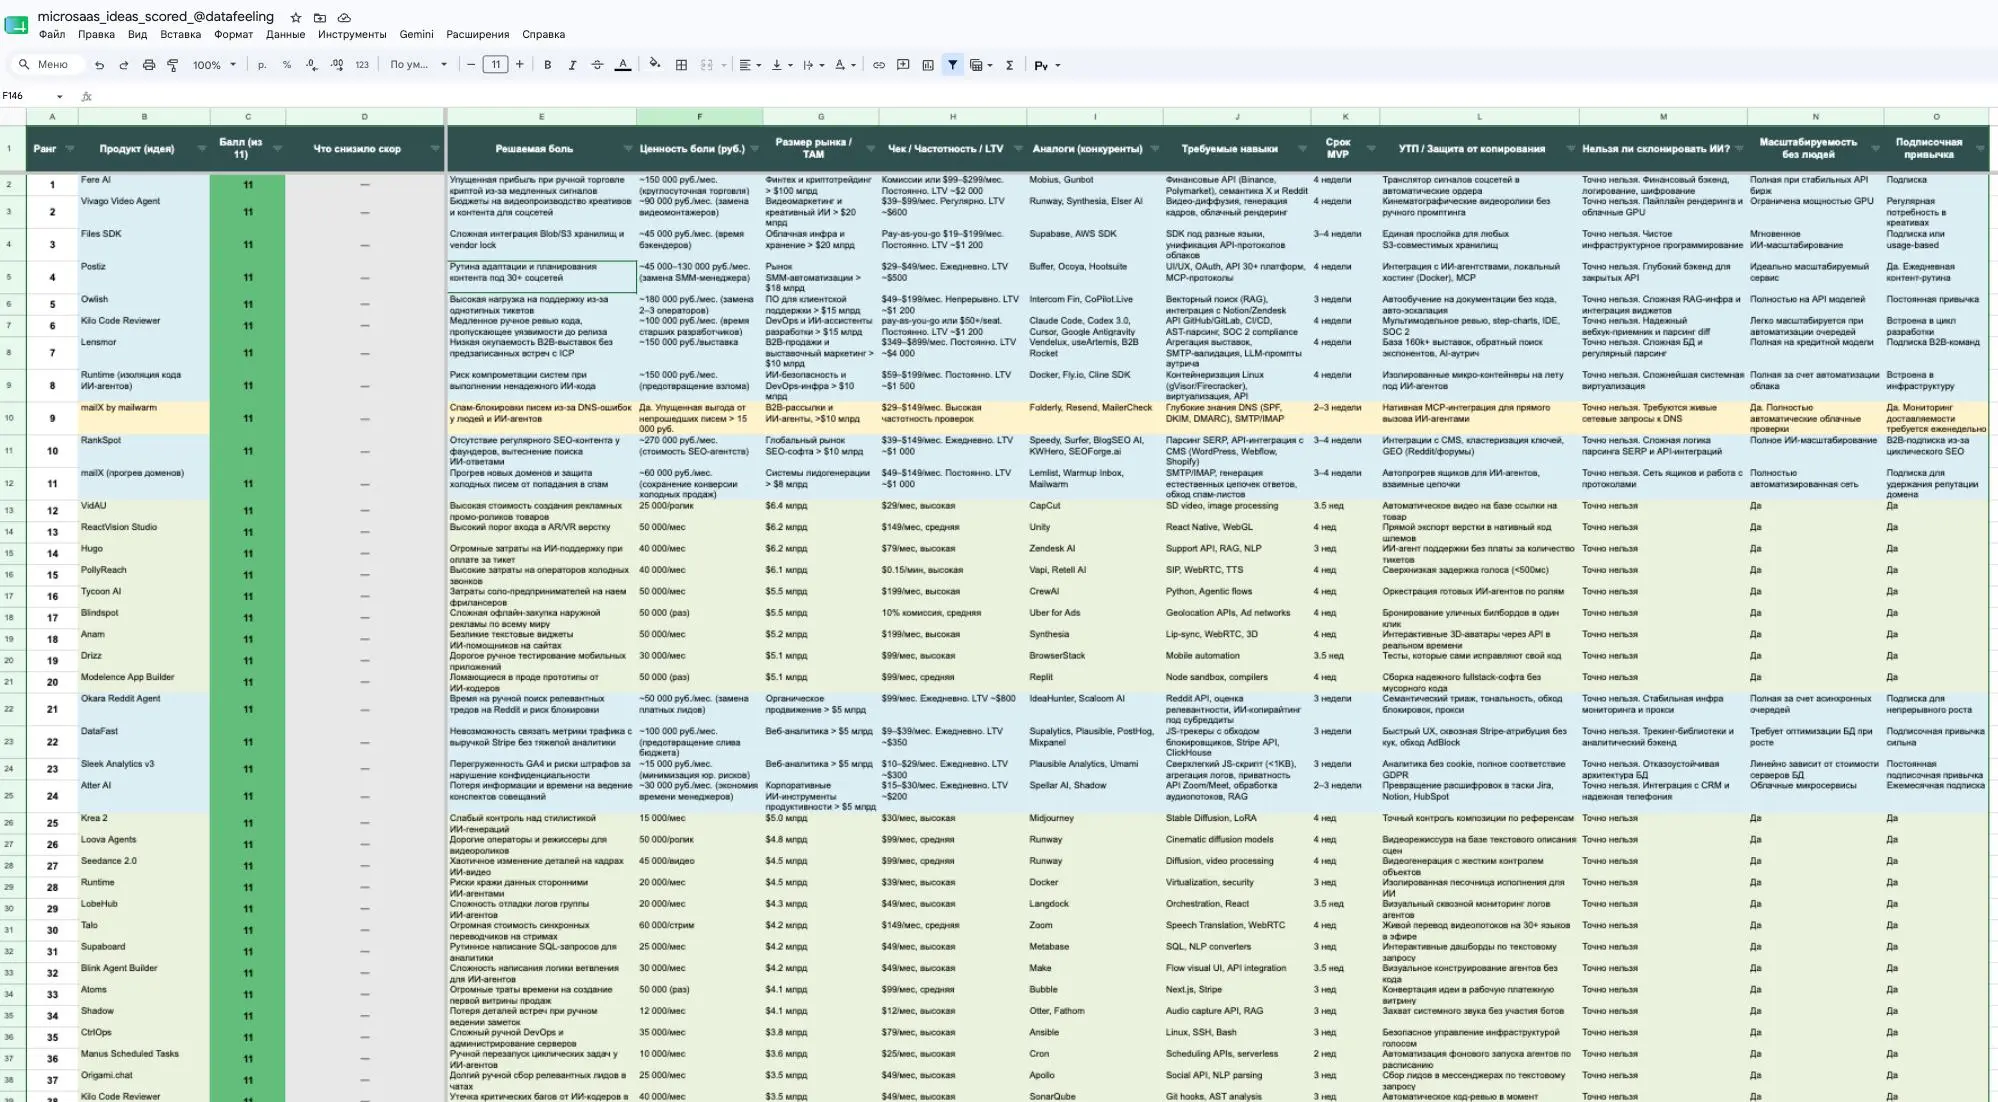Expand the name box dropdown arrow
1998x1102 pixels.
[x=60, y=96]
